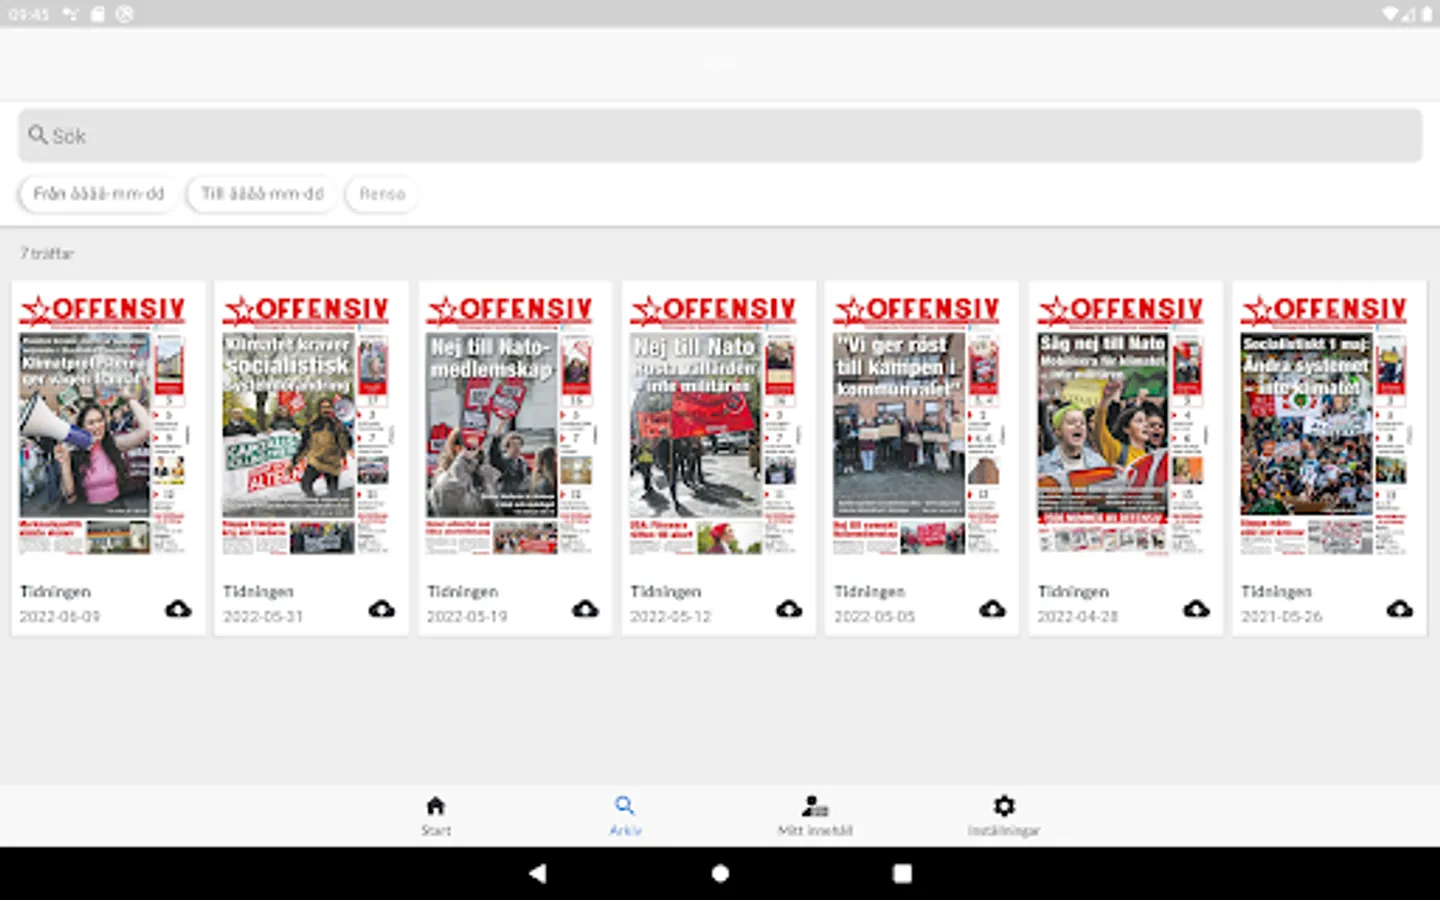Tap the Android recent apps button
Viewport: 1440px width, 900px height.
[902, 873]
